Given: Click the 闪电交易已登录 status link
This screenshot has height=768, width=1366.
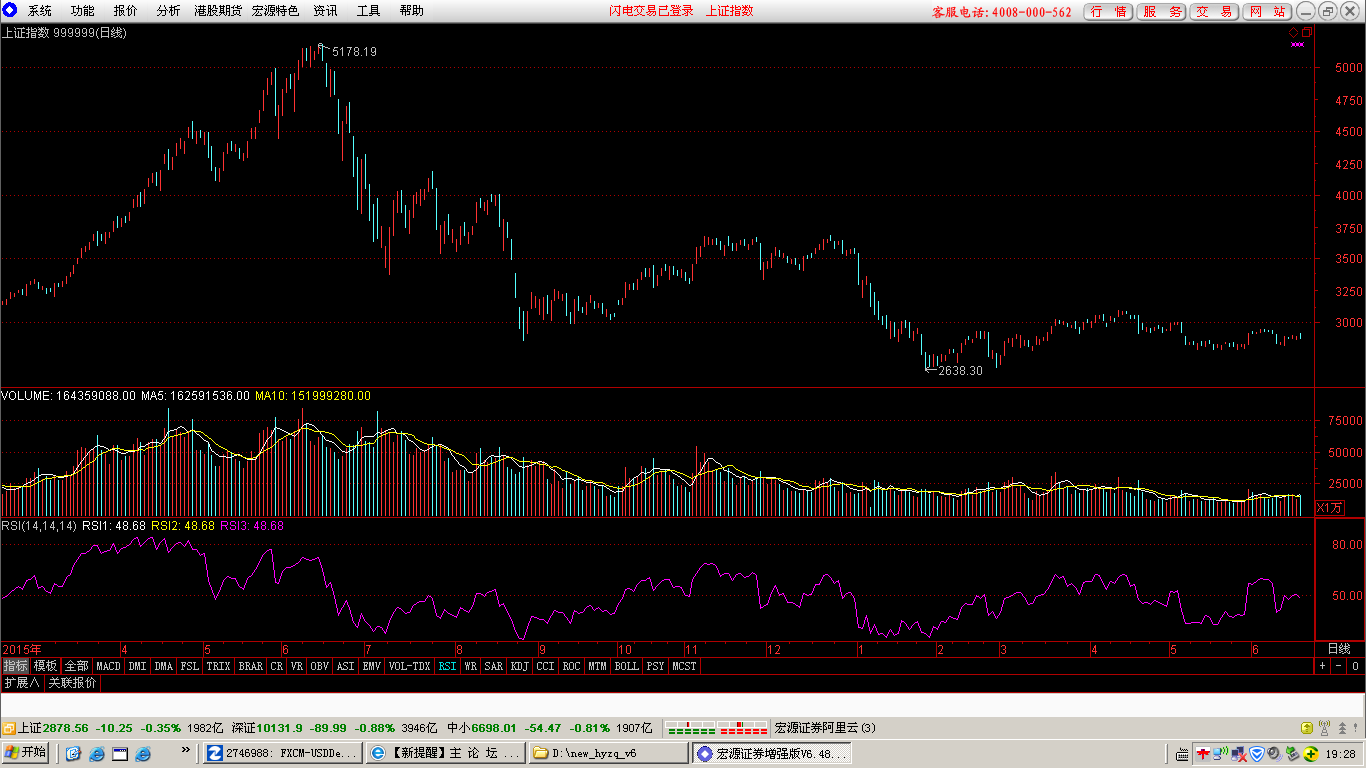Looking at the screenshot, I should [x=652, y=11].
